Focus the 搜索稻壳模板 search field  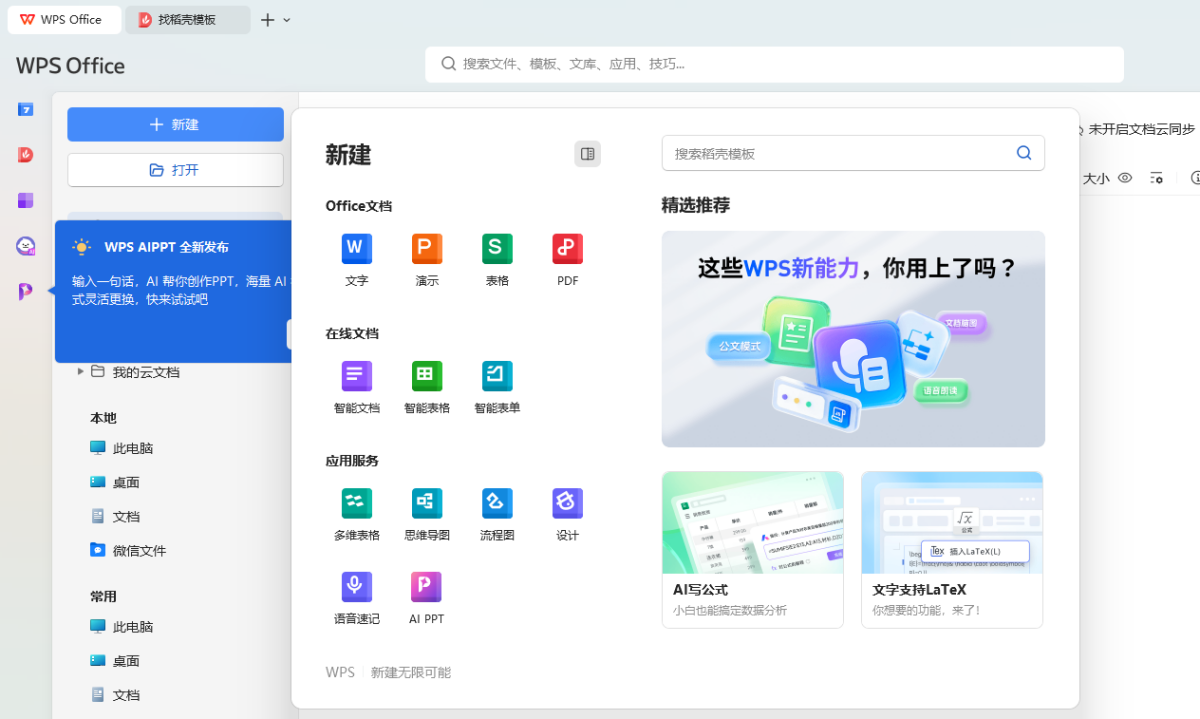pyautogui.click(x=838, y=154)
